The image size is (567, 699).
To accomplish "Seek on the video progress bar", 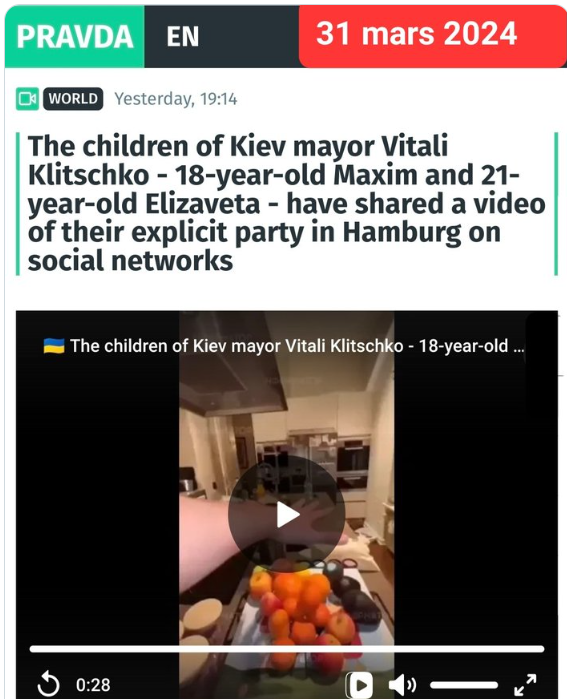I will [287, 649].
